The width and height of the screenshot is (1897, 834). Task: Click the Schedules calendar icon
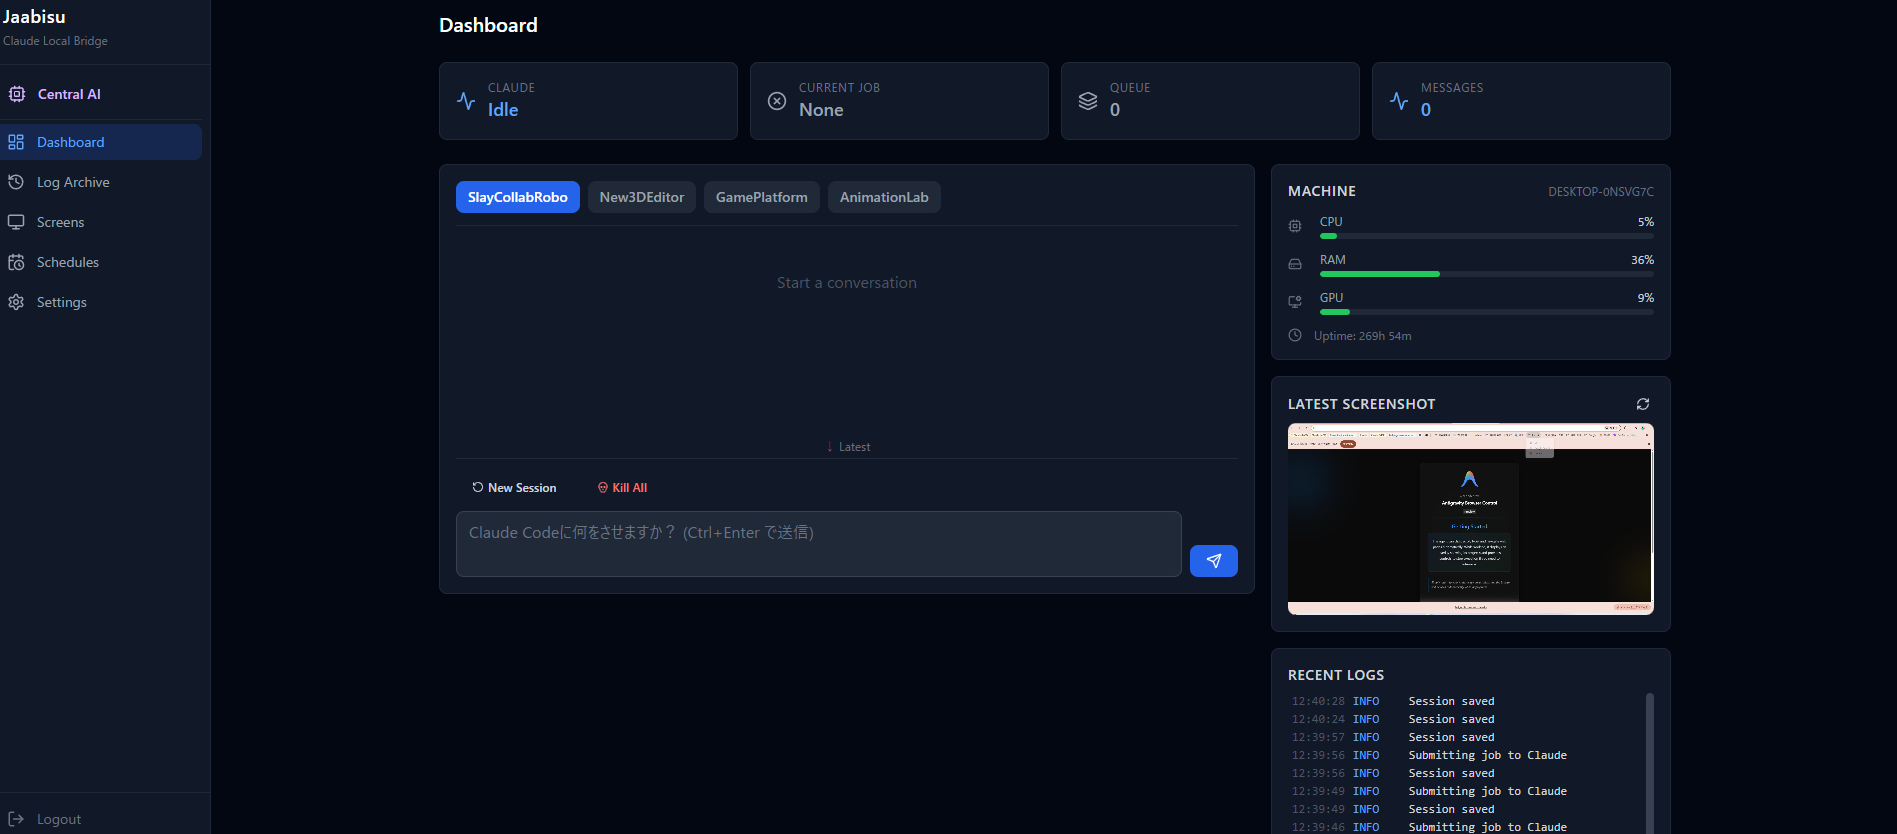[16, 262]
